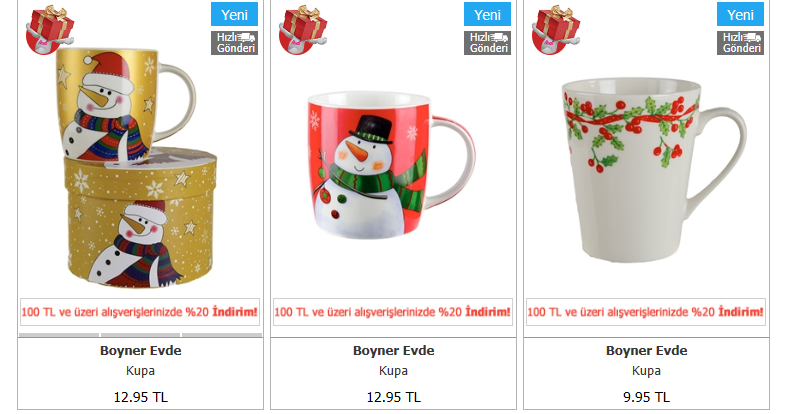This screenshot has width=788, height=414.
Task: Click %20 İndirim banner under red snowman mug
Action: click(392, 312)
